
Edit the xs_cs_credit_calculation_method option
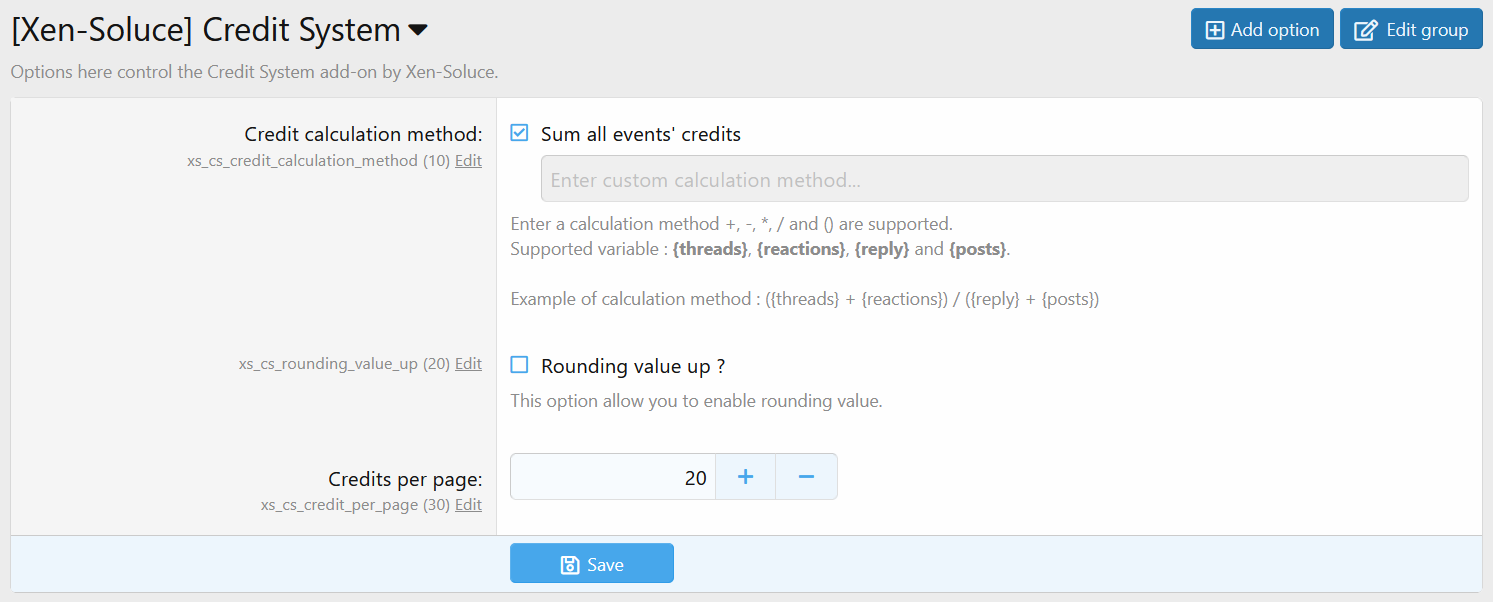coord(468,160)
